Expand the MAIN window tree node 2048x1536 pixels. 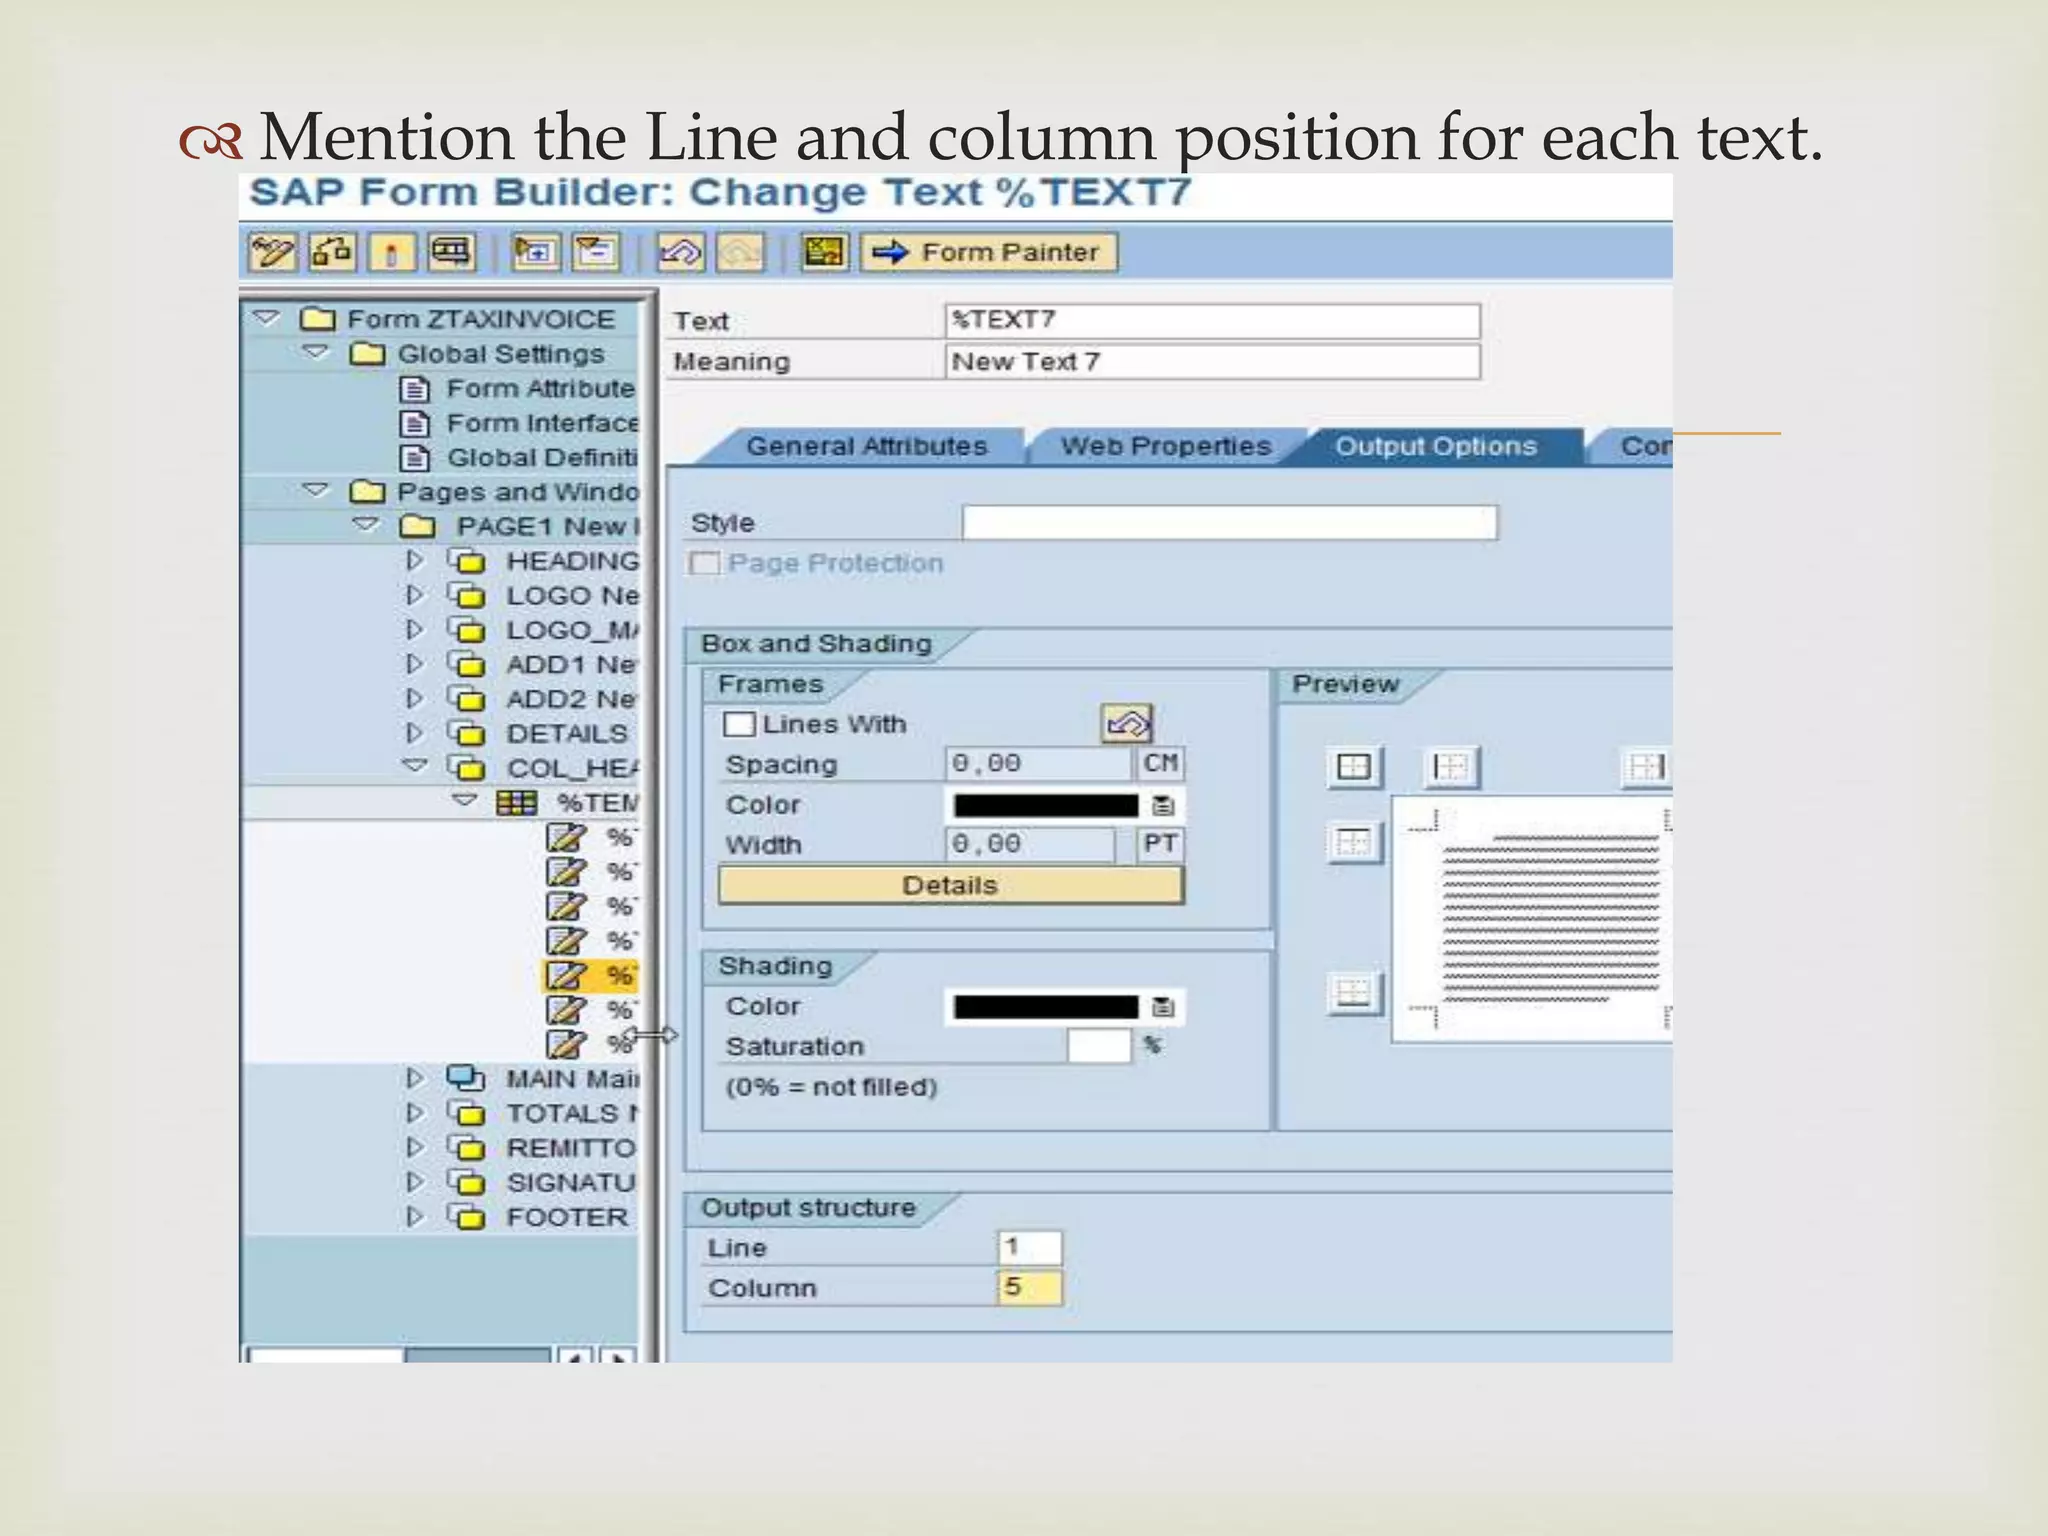[x=414, y=1079]
